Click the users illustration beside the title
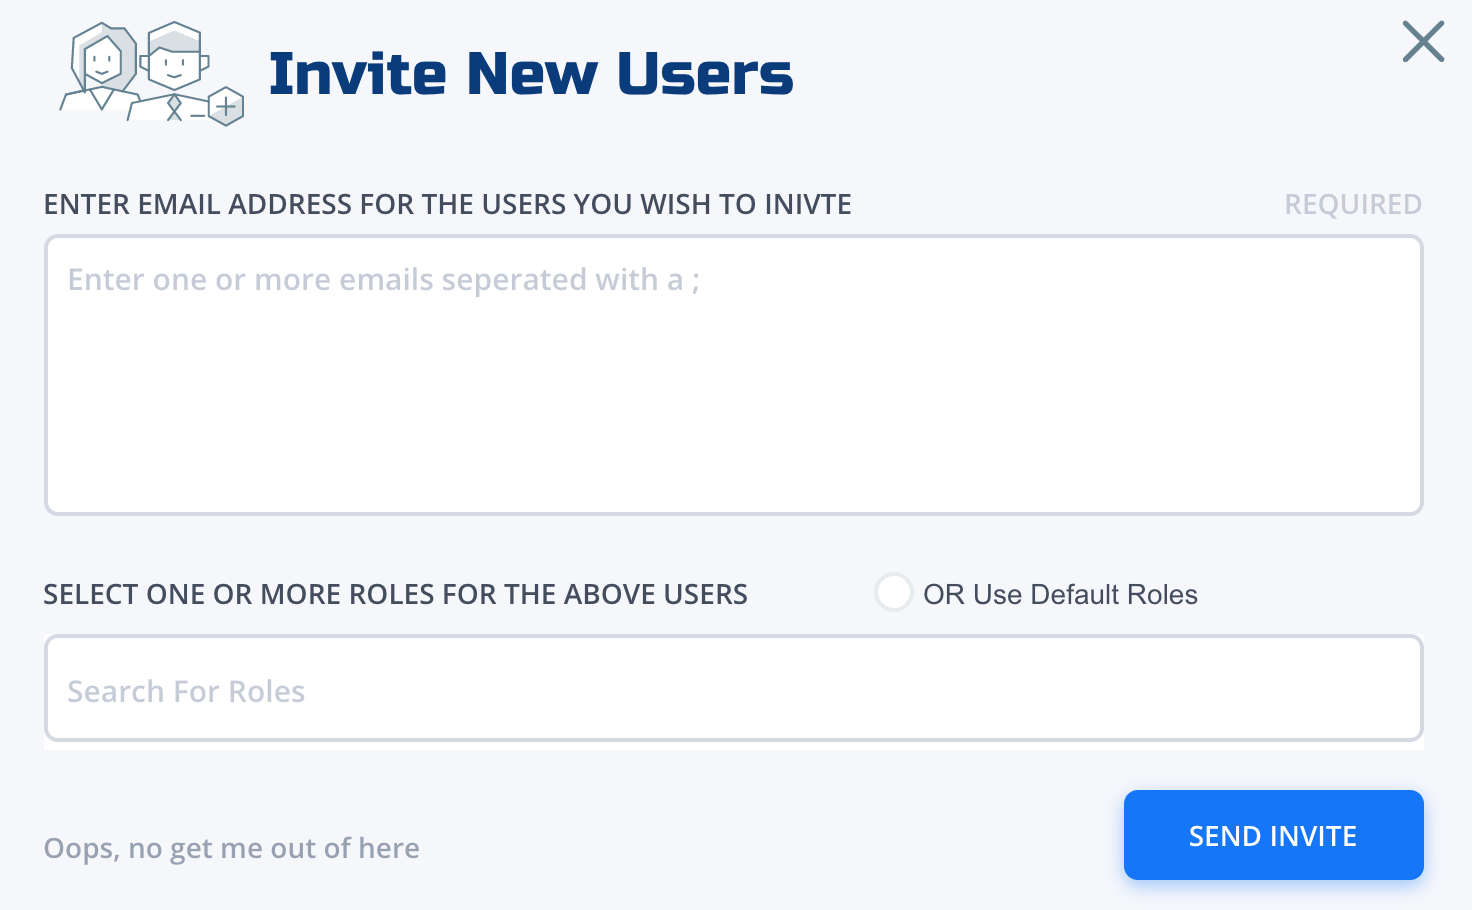1472x910 pixels. (x=152, y=74)
